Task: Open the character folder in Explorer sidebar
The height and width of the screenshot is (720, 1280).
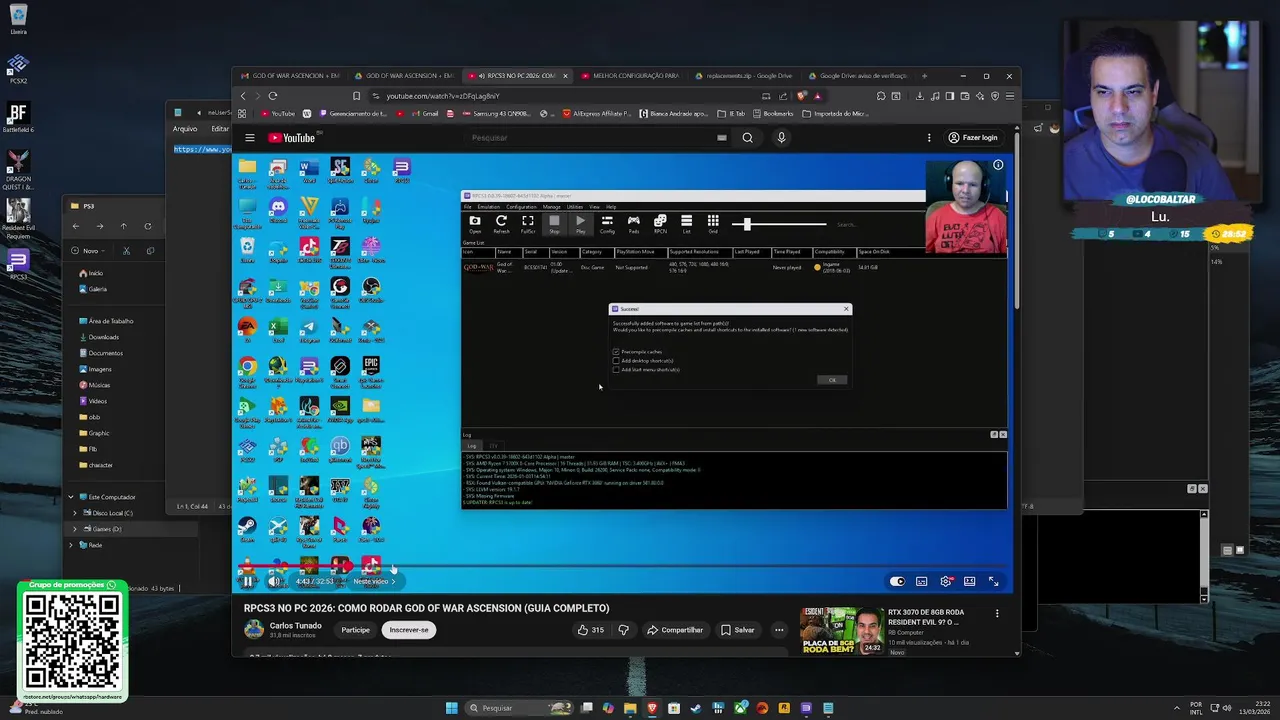Action: [x=95, y=465]
